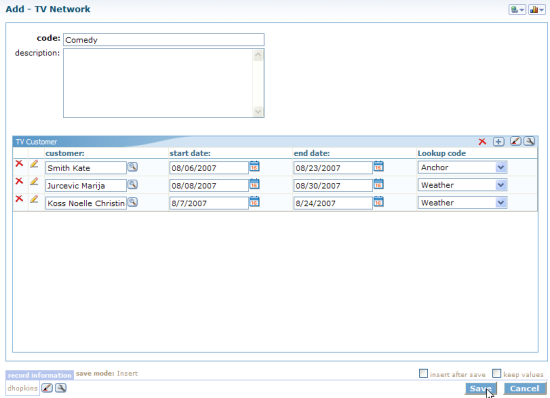Click the customer: column header
The image size is (550, 398).
65,153
